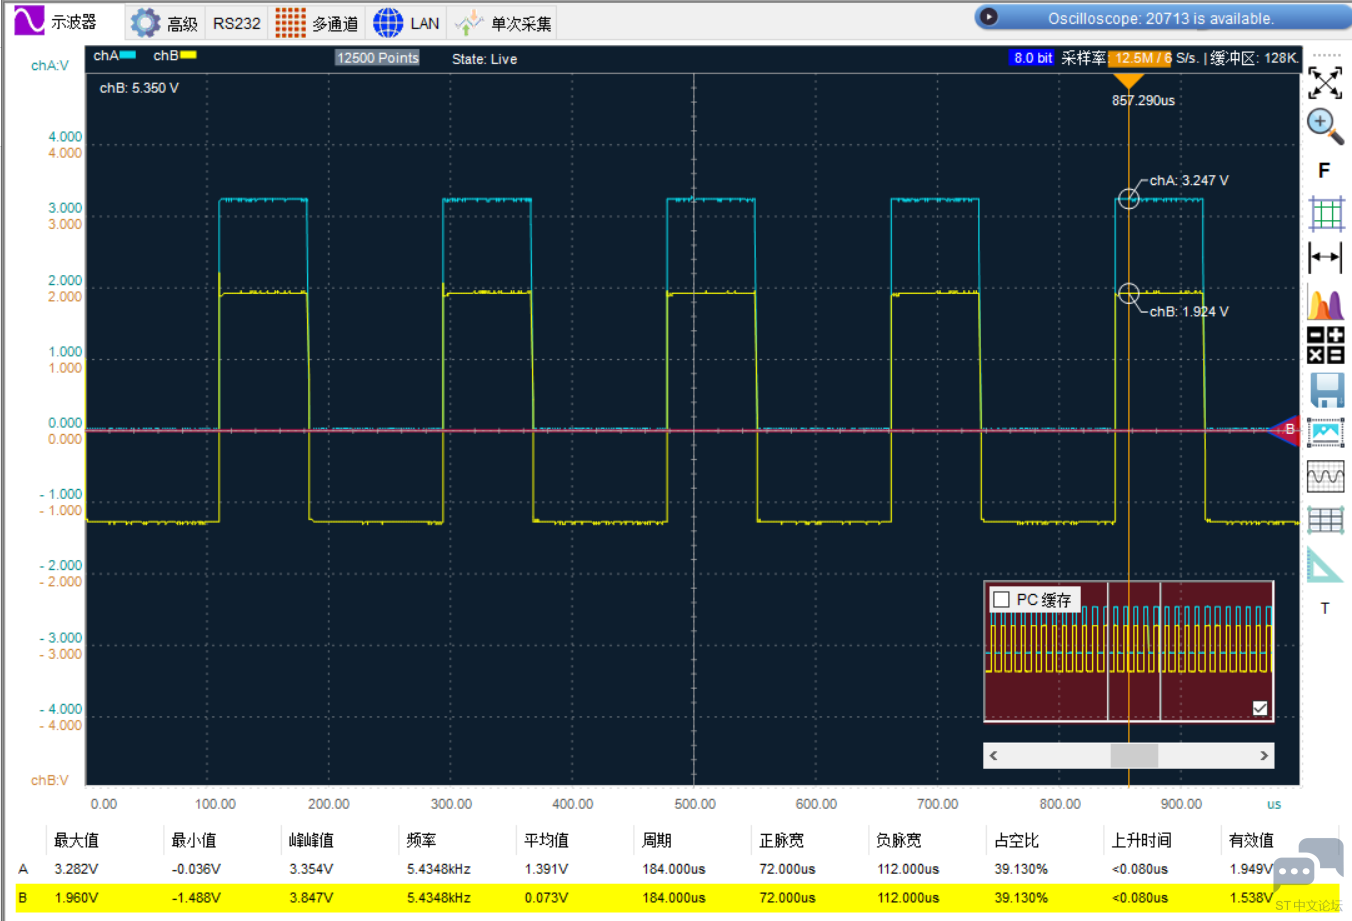Click the chA:V axis label
The width and height of the screenshot is (1352, 921).
50,65
